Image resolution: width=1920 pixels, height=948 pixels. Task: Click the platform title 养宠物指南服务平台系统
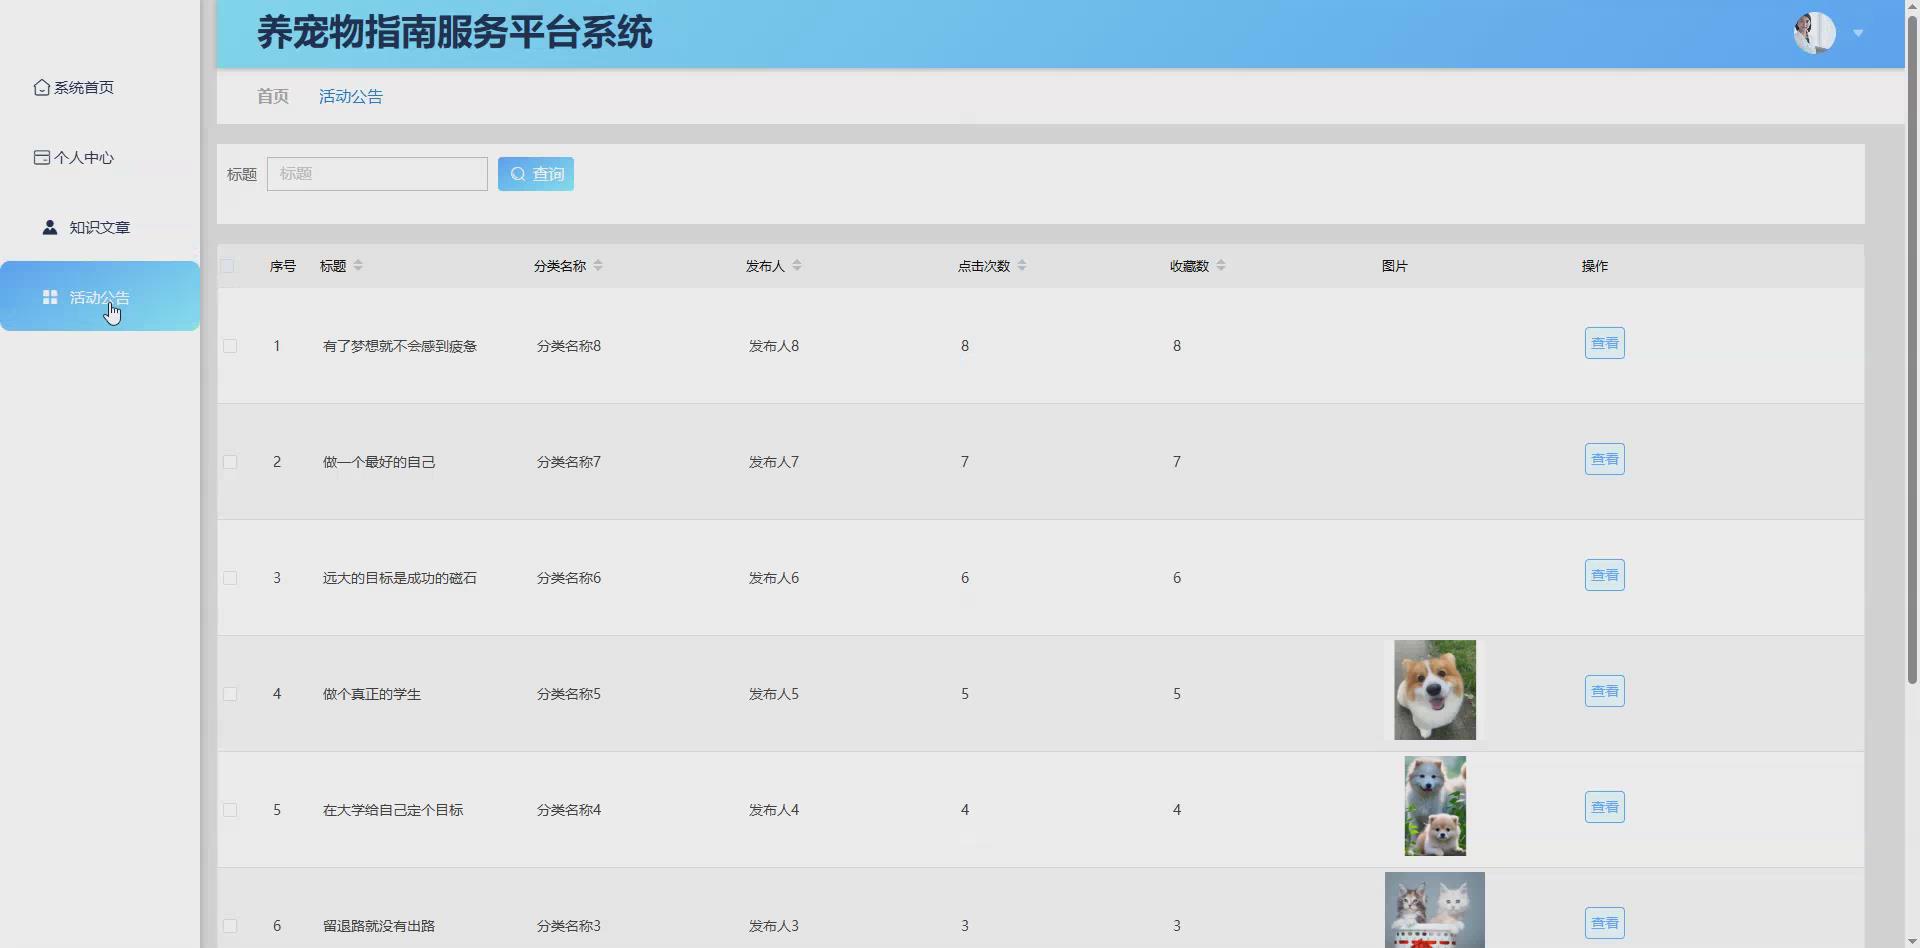pyautogui.click(x=455, y=33)
